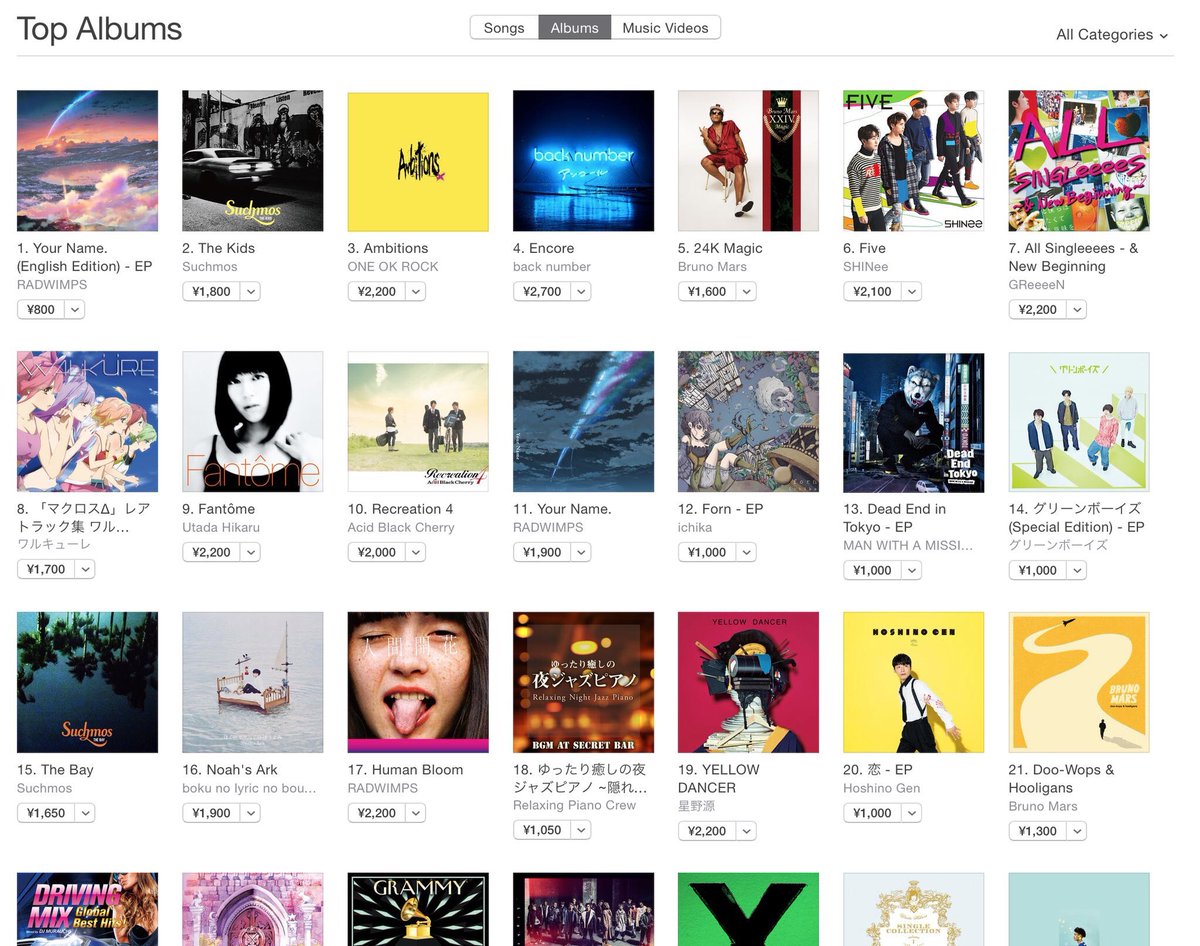Open Relaxing Night Jazz Piano cover

(583, 683)
